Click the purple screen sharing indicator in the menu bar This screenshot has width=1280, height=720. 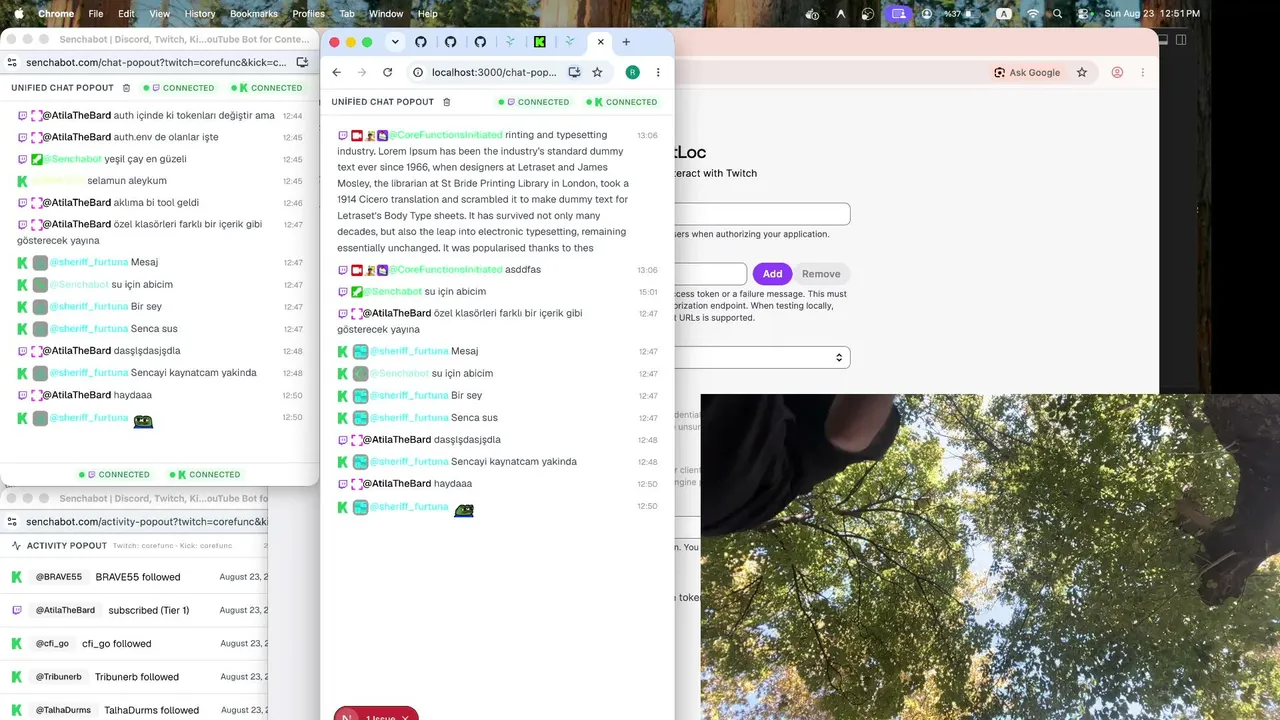(898, 14)
